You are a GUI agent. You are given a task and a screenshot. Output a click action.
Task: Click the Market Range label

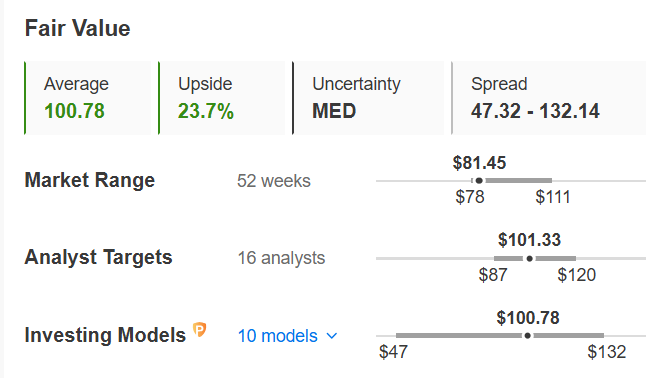pyautogui.click(x=90, y=181)
